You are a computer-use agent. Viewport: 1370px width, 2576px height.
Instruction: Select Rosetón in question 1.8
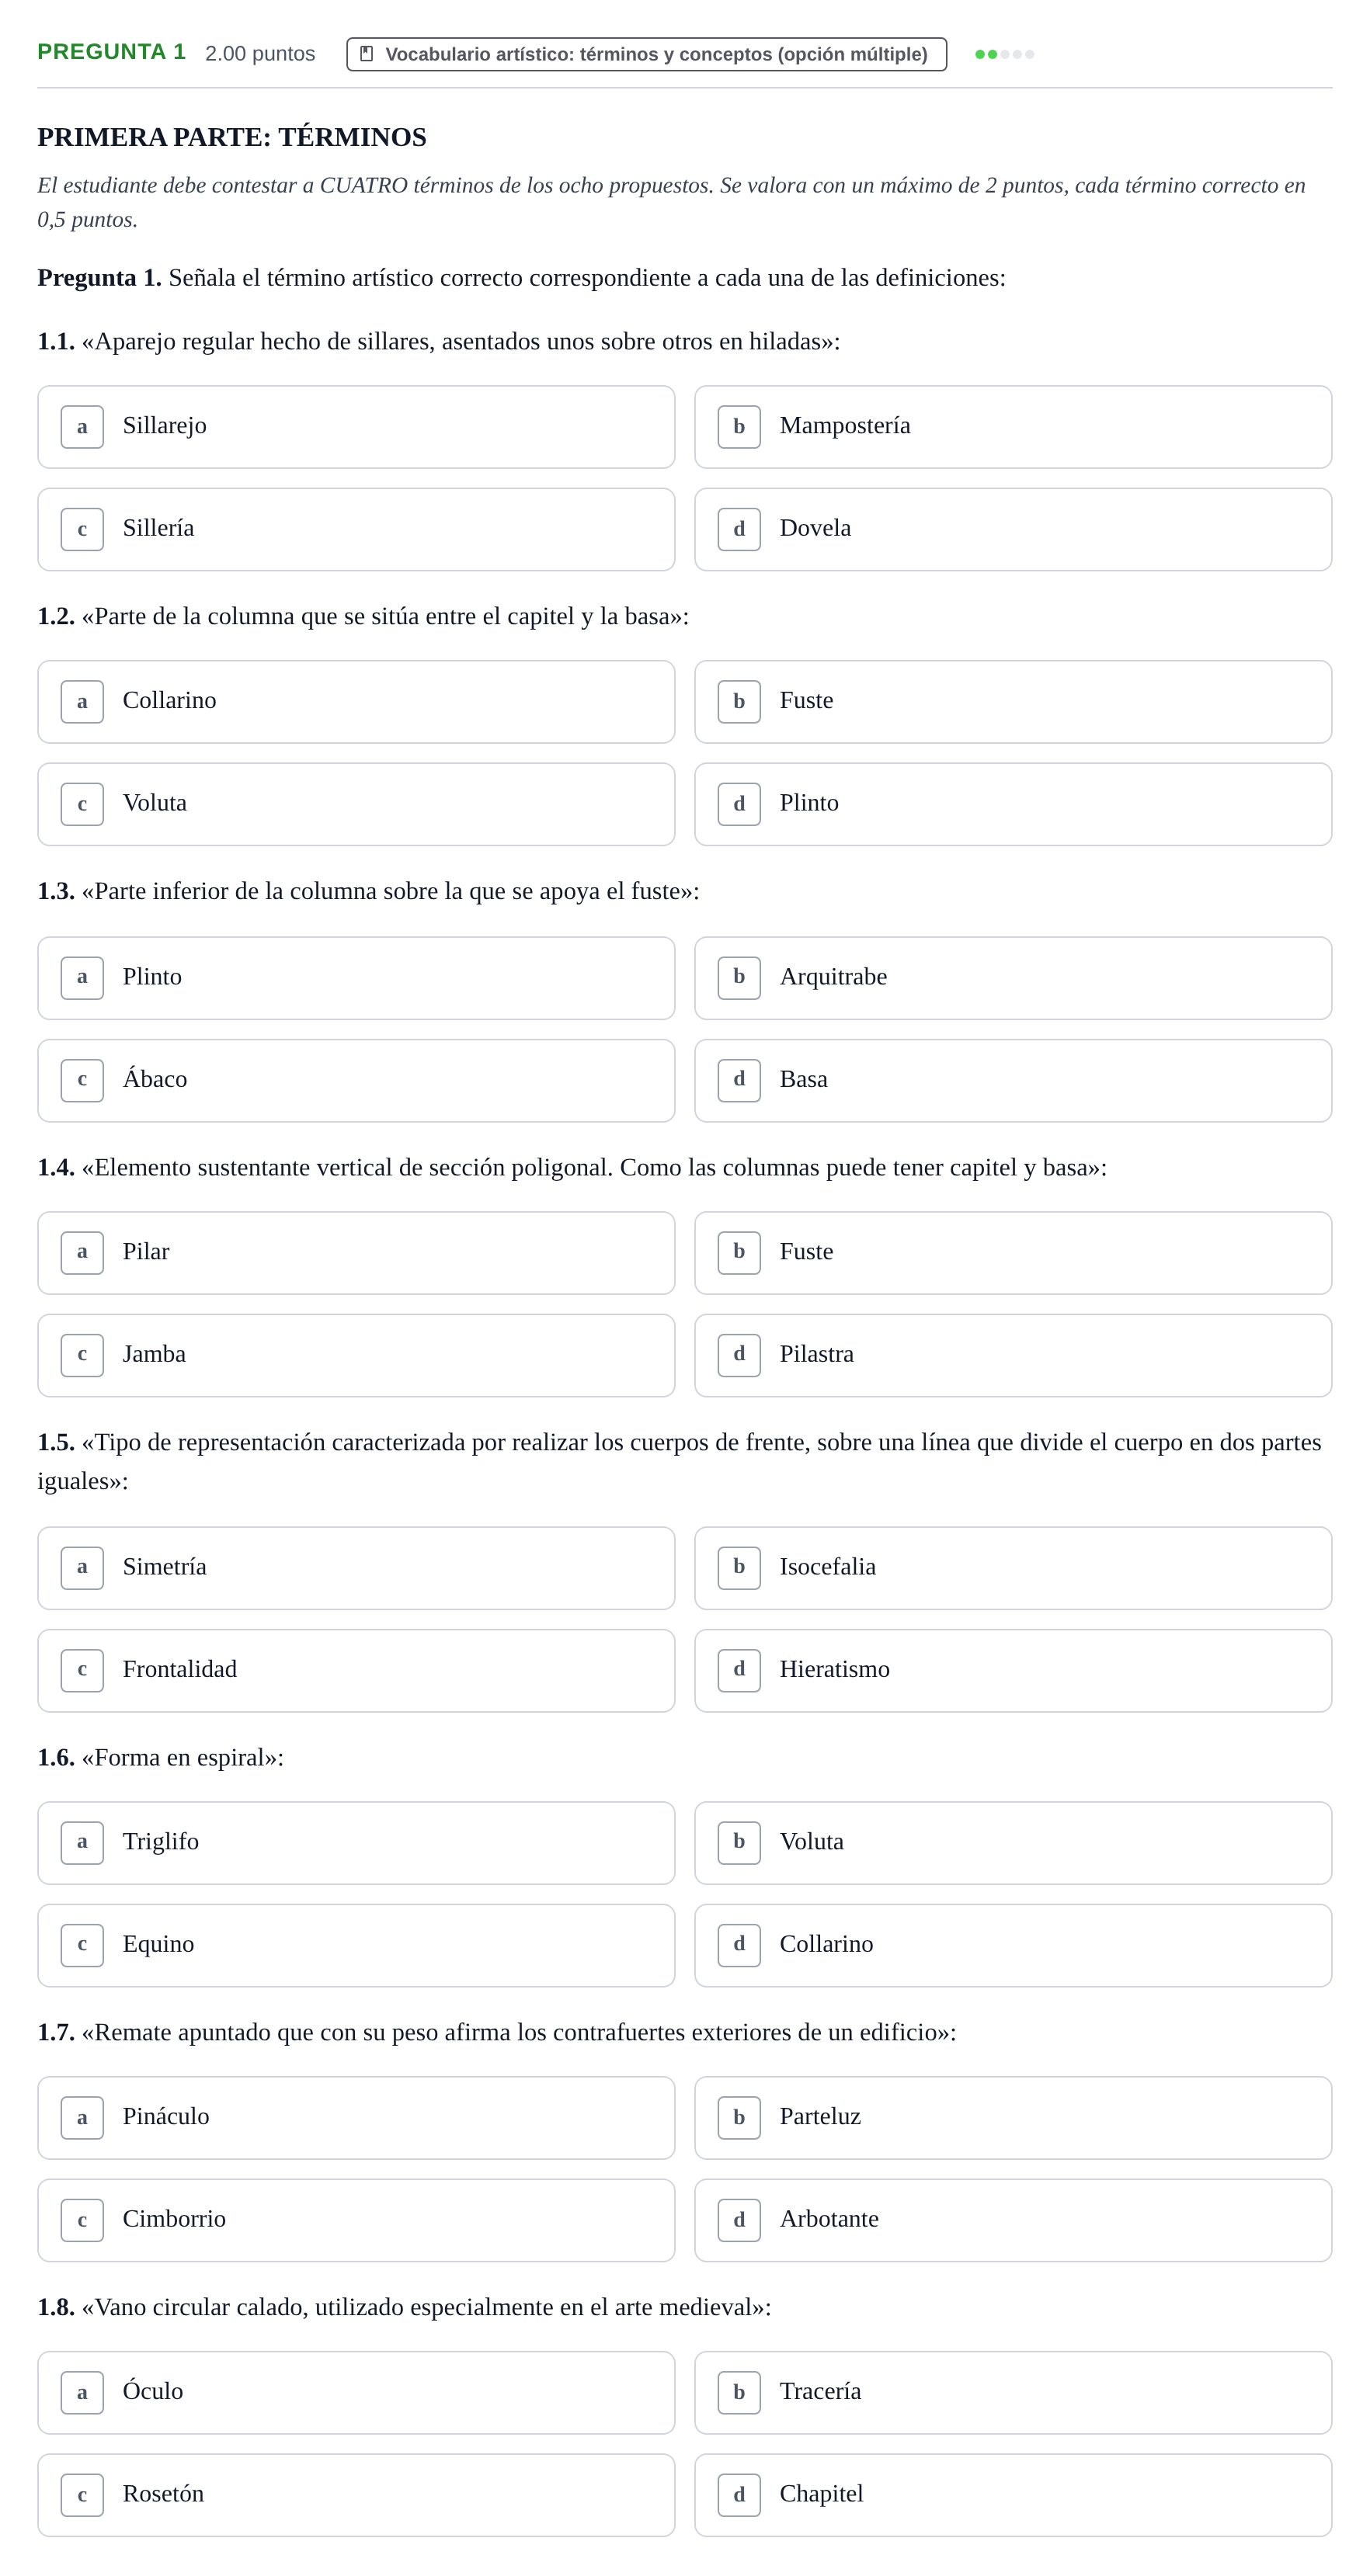(x=356, y=2495)
